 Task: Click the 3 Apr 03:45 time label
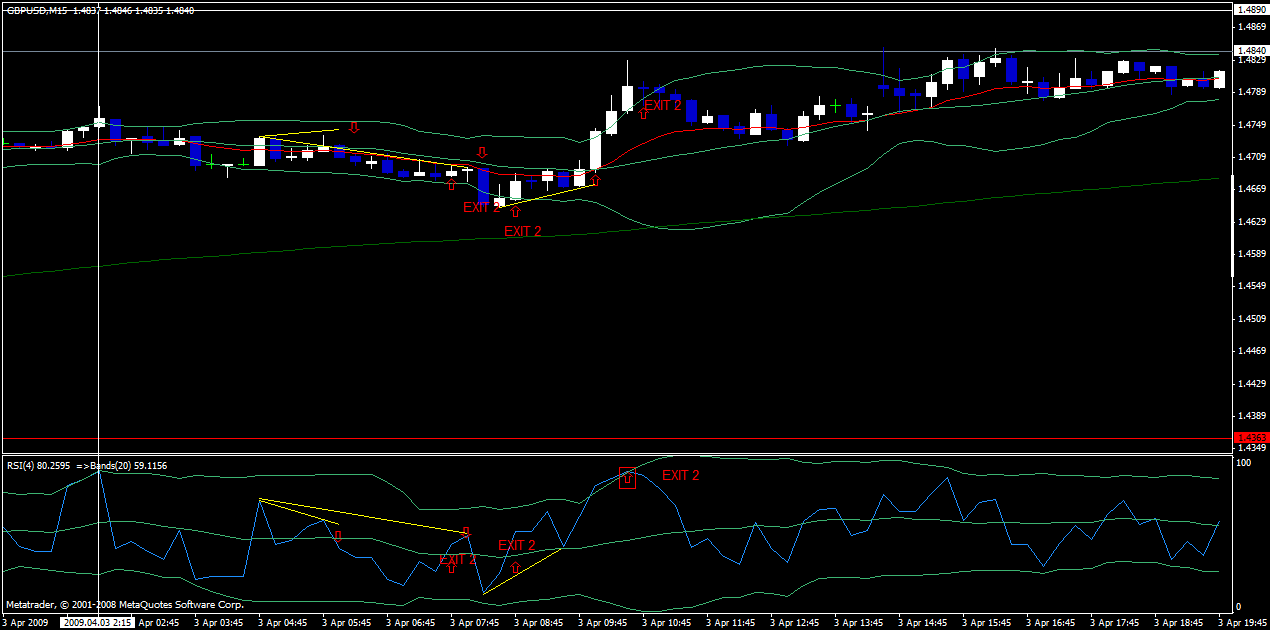pyautogui.click(x=217, y=622)
